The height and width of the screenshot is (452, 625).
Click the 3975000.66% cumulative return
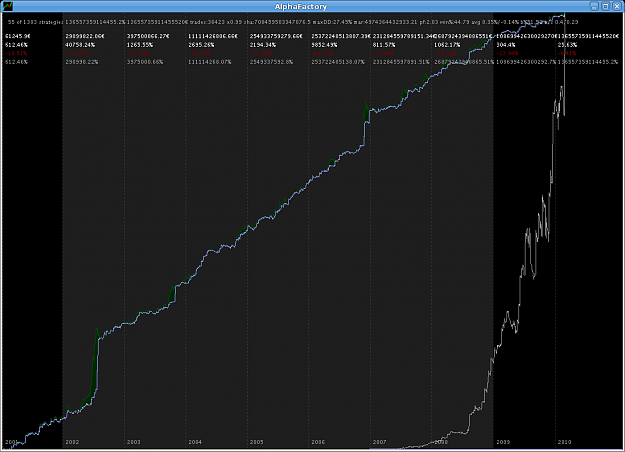coord(145,62)
